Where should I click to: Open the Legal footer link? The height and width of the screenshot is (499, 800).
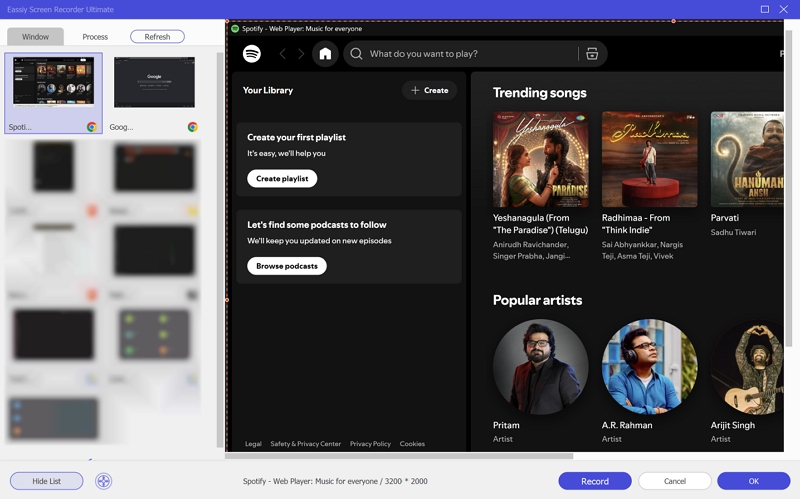click(253, 444)
